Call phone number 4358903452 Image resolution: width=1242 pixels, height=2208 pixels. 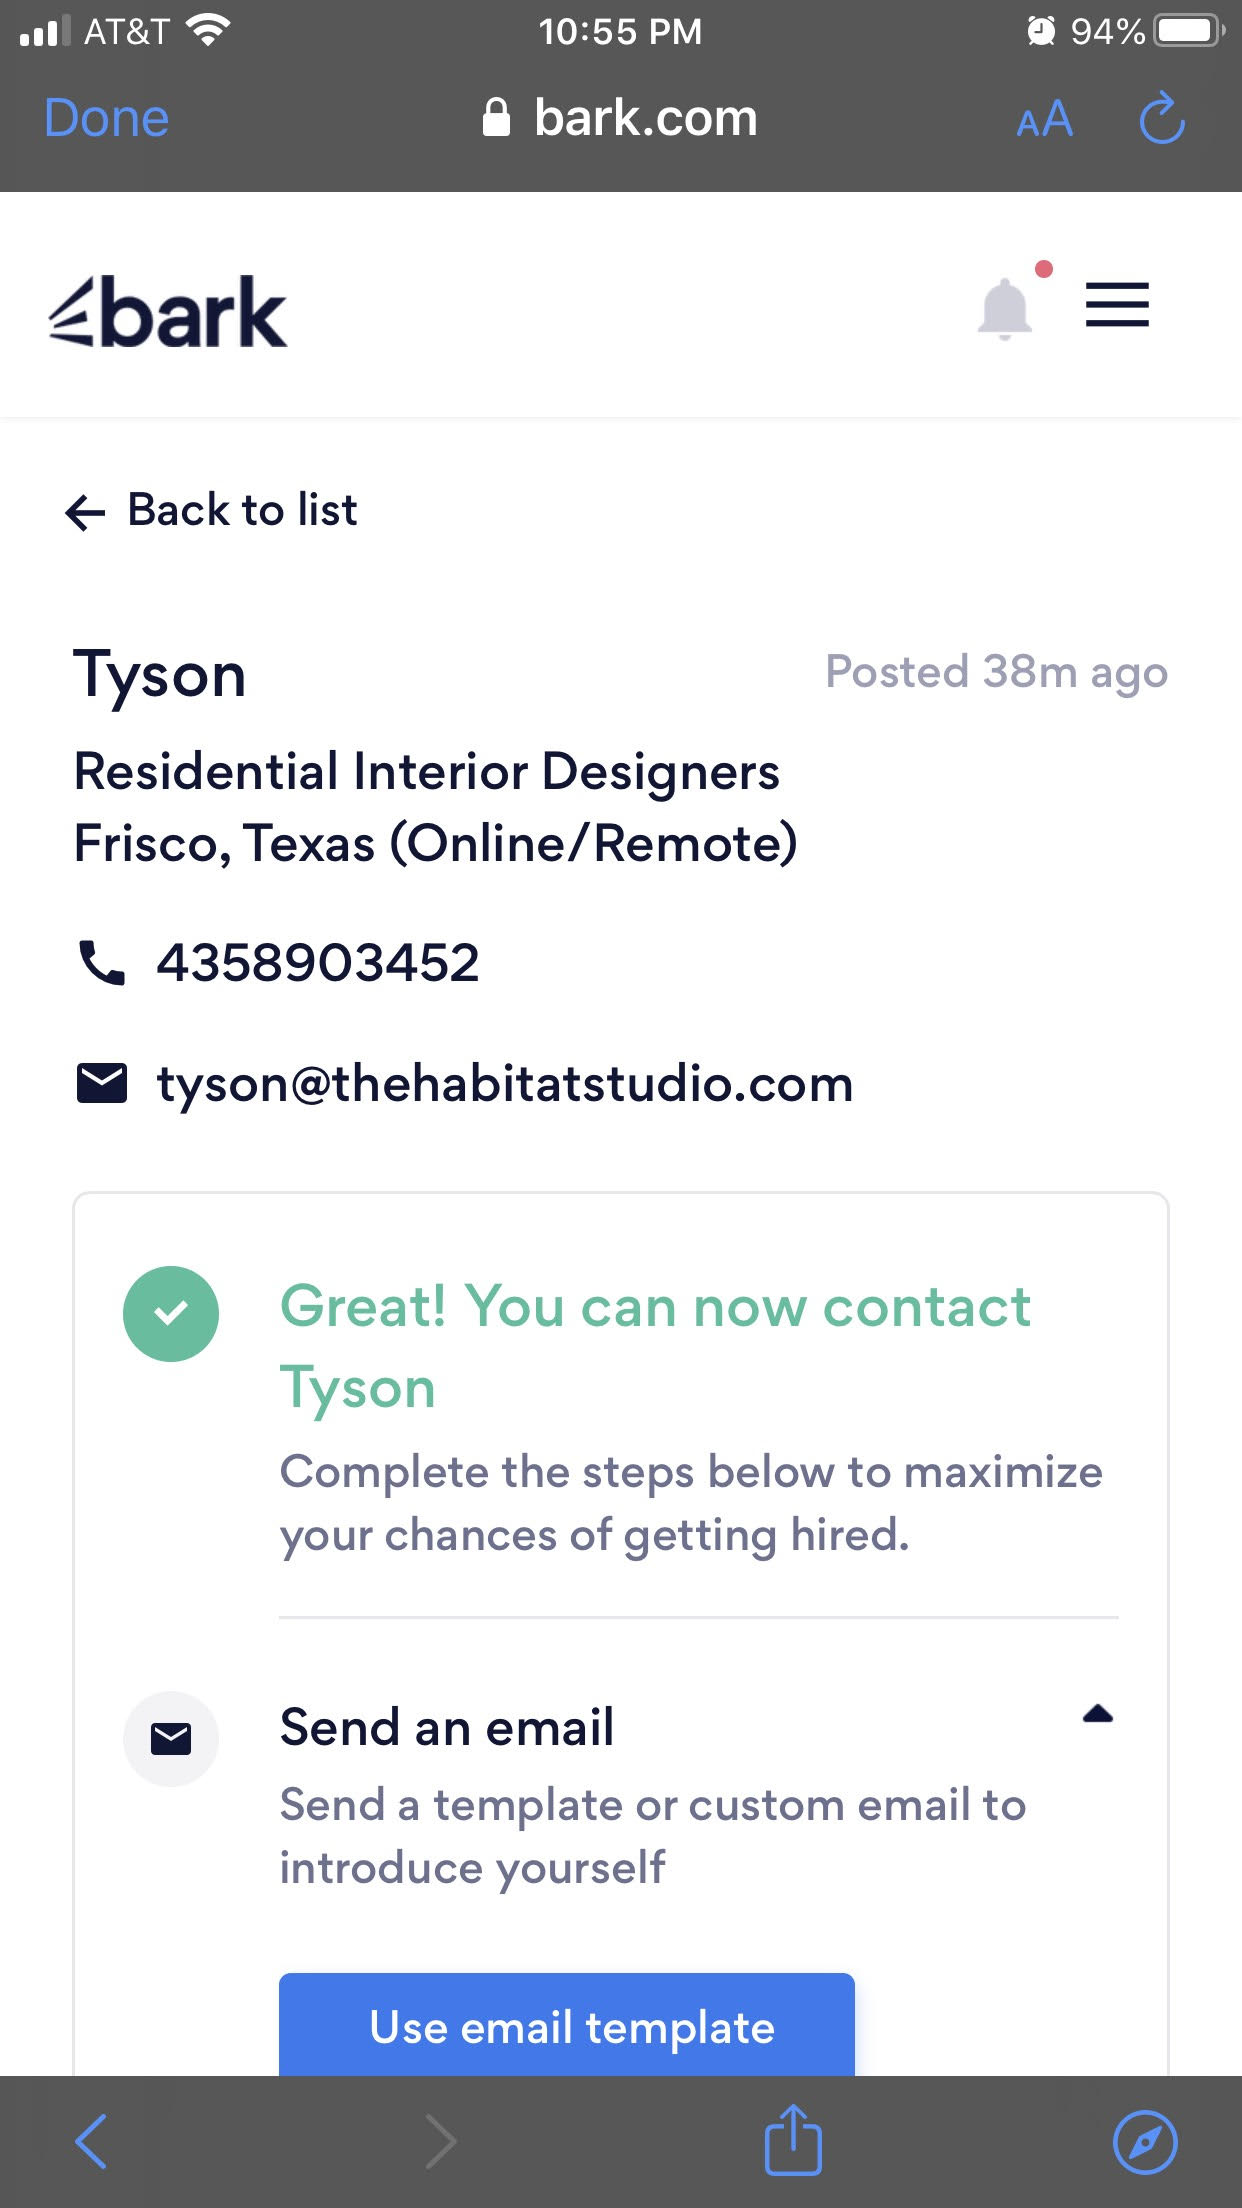[318, 963]
